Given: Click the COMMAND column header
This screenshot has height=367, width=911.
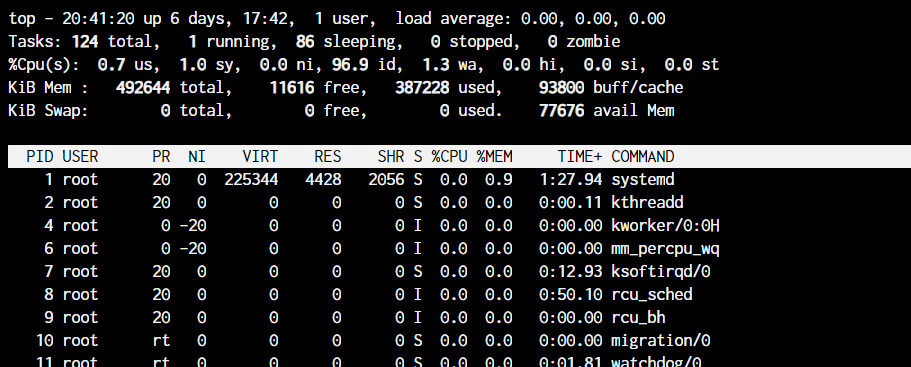Looking at the screenshot, I should point(643,157).
